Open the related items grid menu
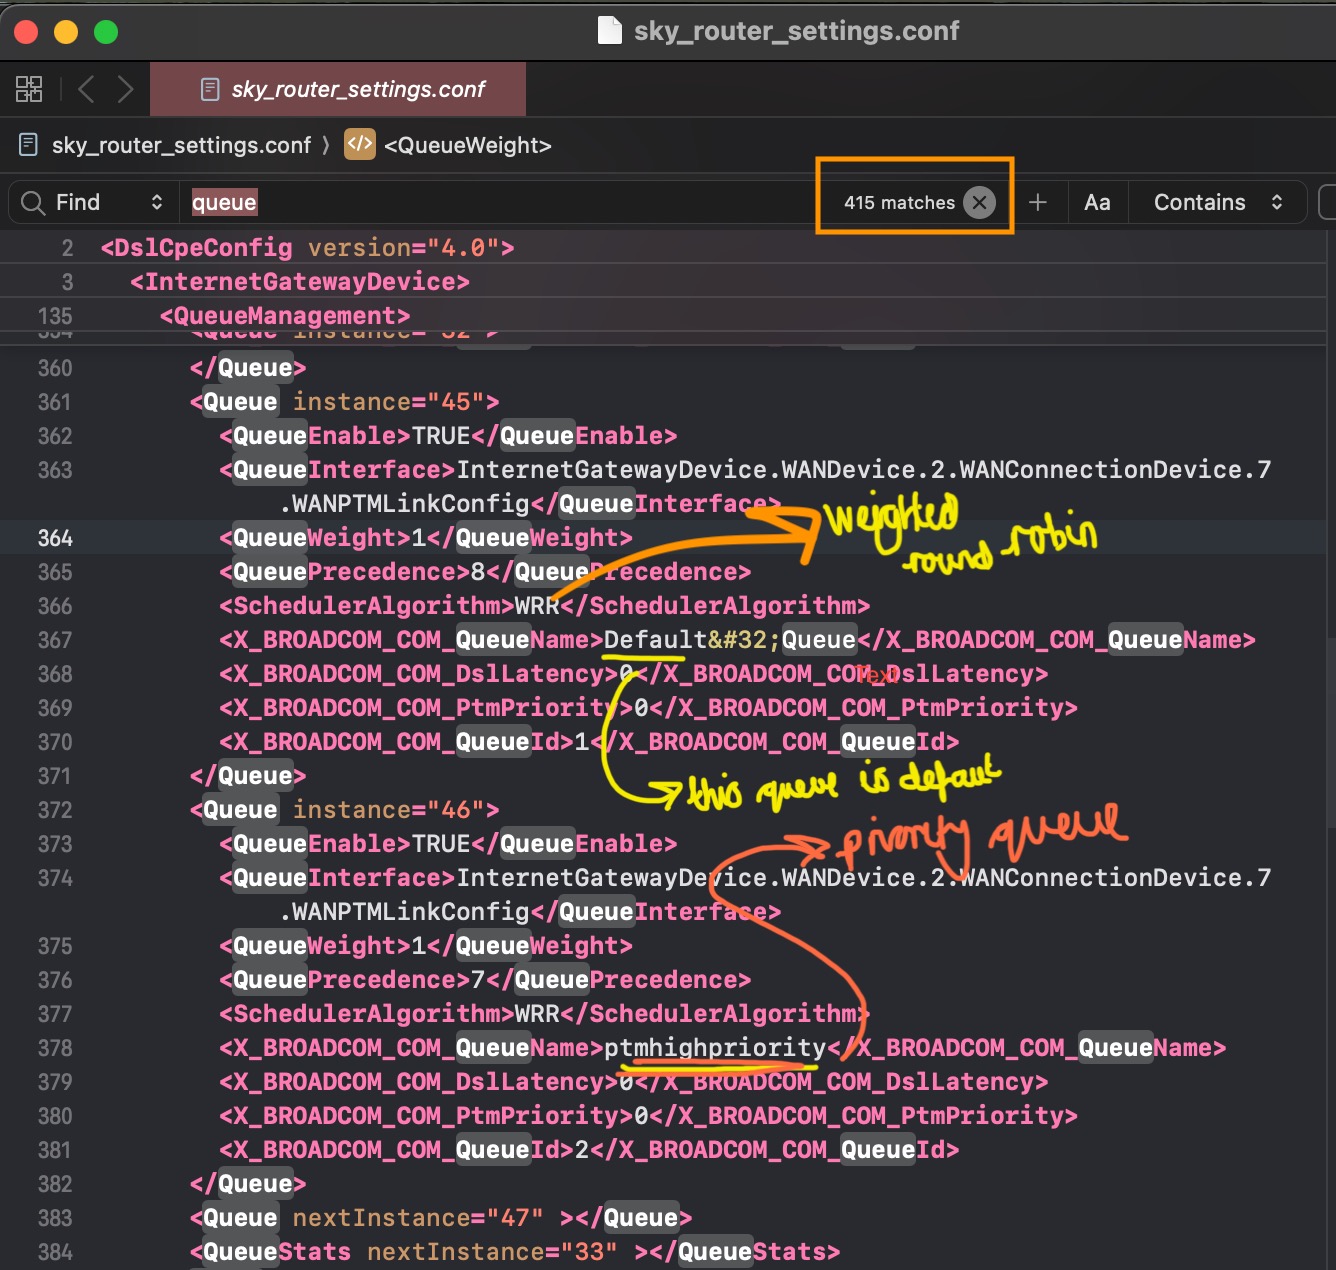The image size is (1336, 1270). pyautogui.click(x=29, y=89)
